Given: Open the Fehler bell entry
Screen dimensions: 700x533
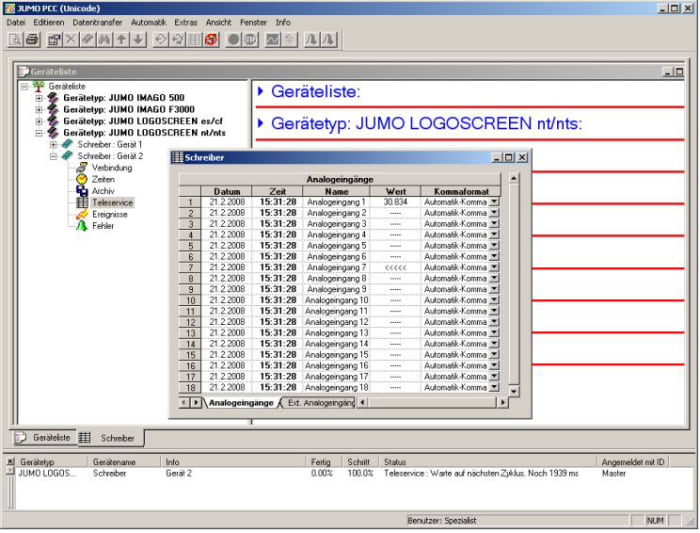Looking at the screenshot, I should [x=102, y=226].
